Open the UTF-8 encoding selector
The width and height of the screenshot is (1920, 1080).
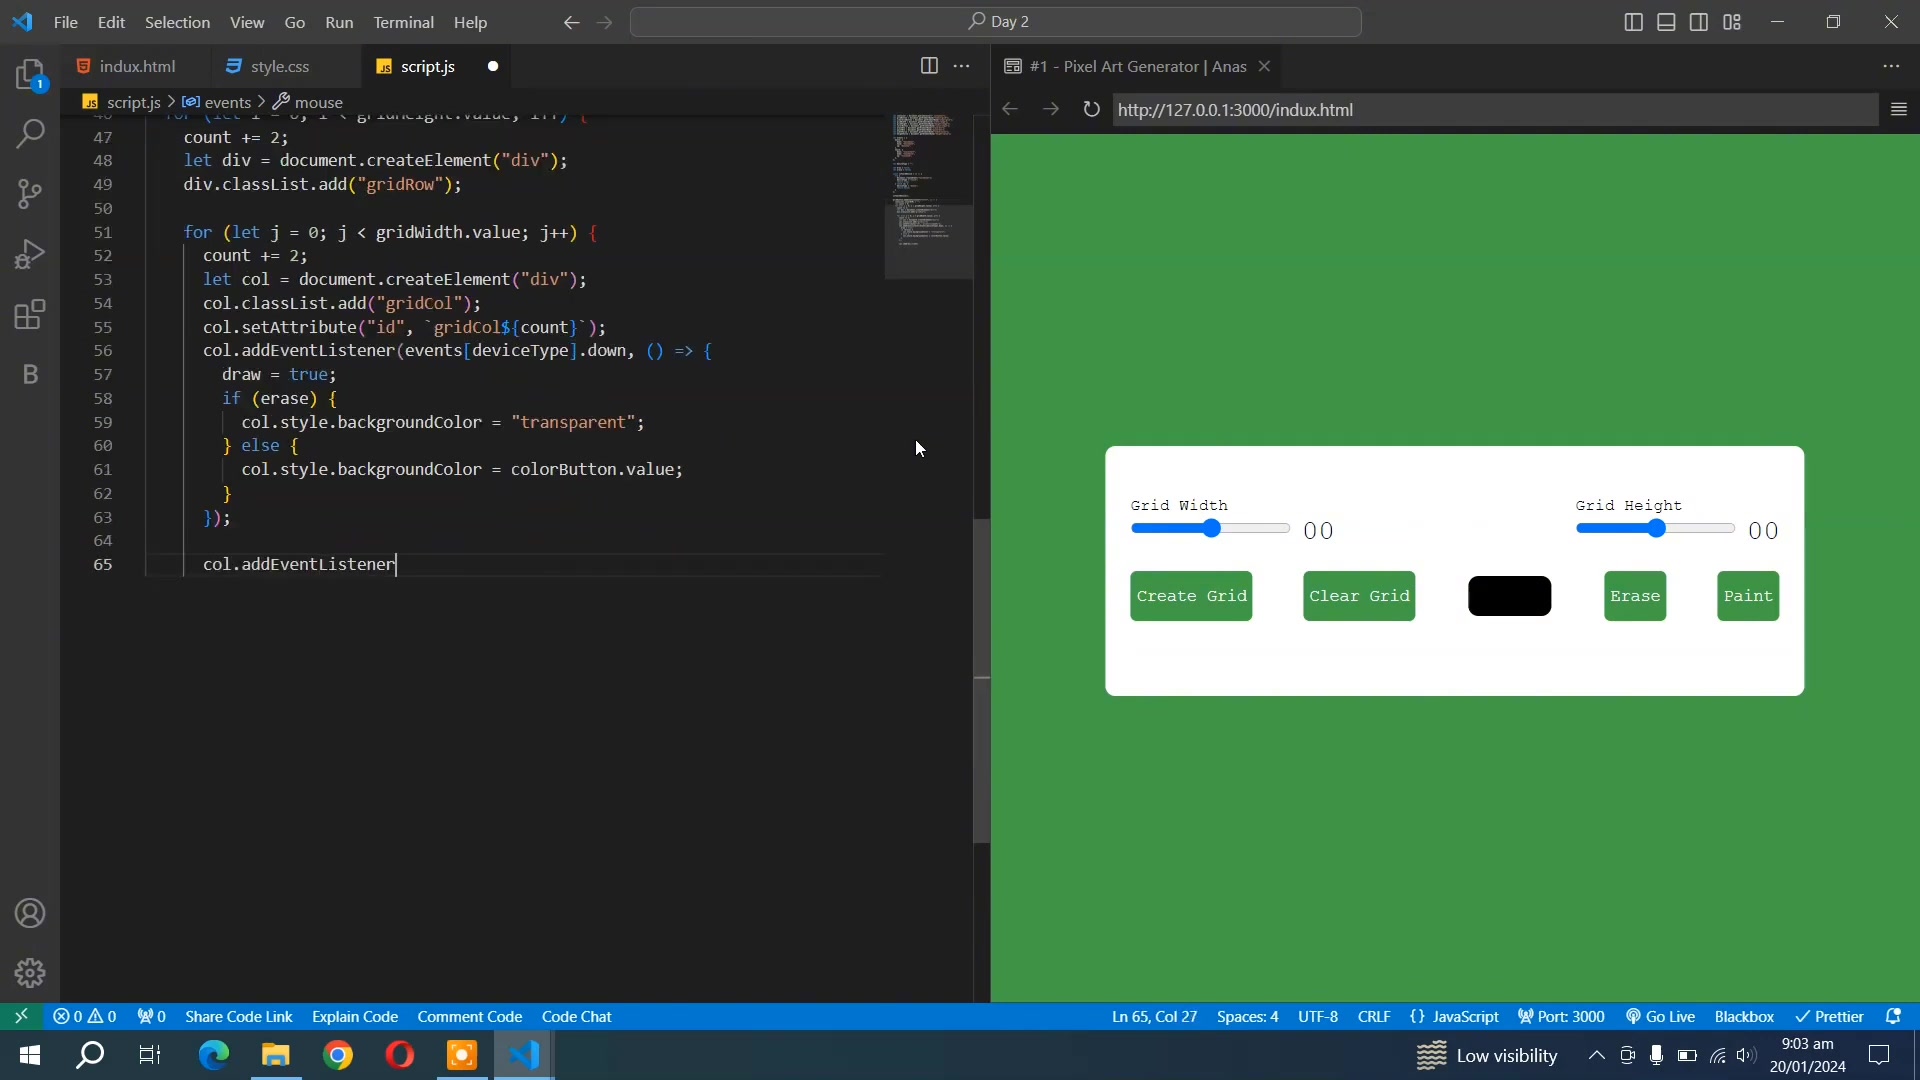1318,1017
